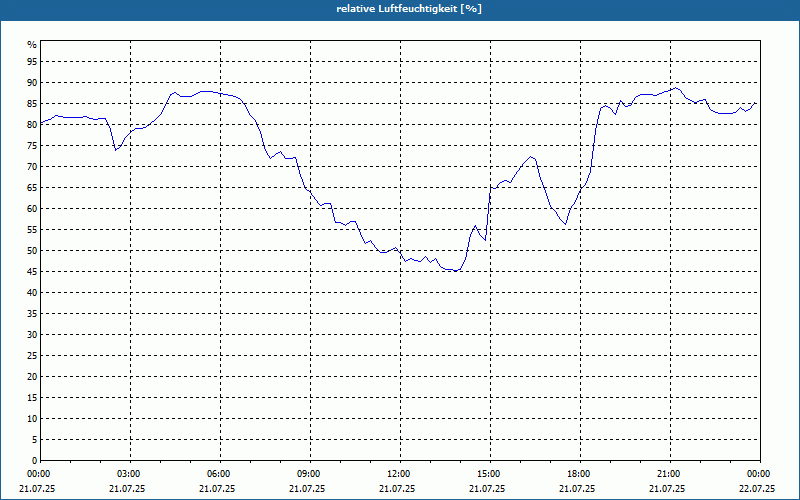This screenshot has height=500, width=800.
Task: Click the humidity curve peak near 21:00
Action: [x=676, y=88]
